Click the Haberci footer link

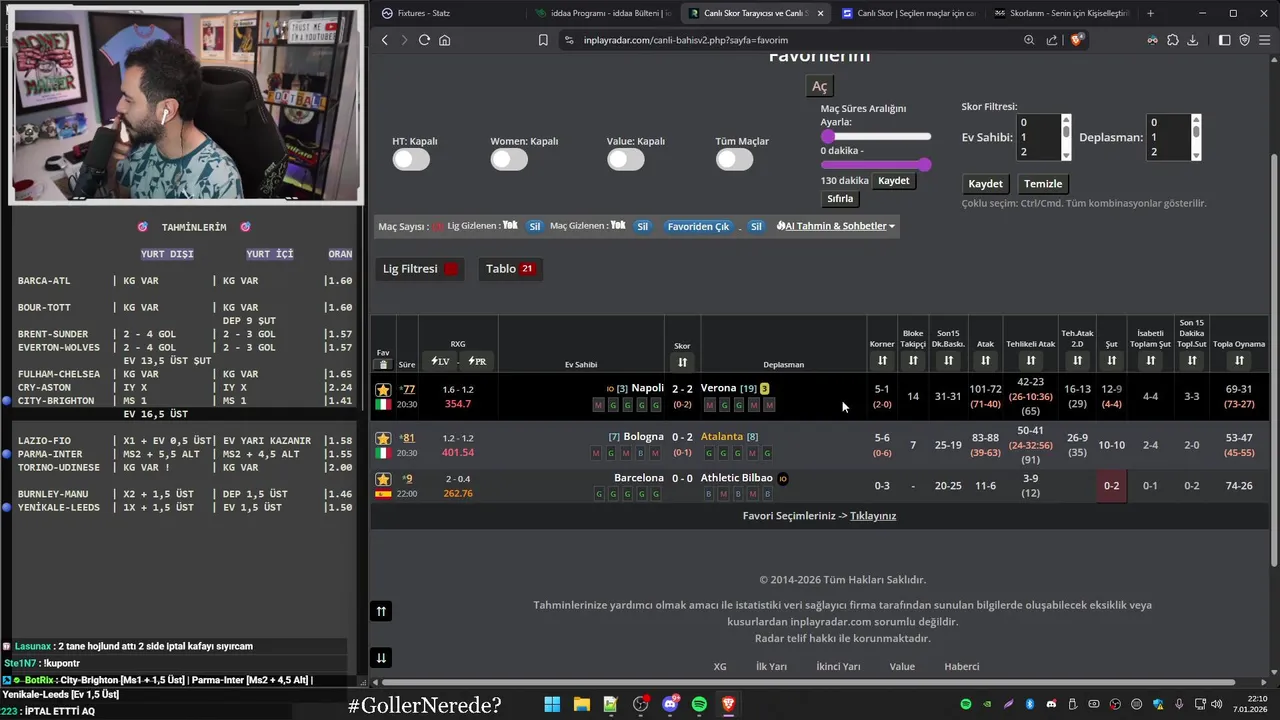click(962, 667)
